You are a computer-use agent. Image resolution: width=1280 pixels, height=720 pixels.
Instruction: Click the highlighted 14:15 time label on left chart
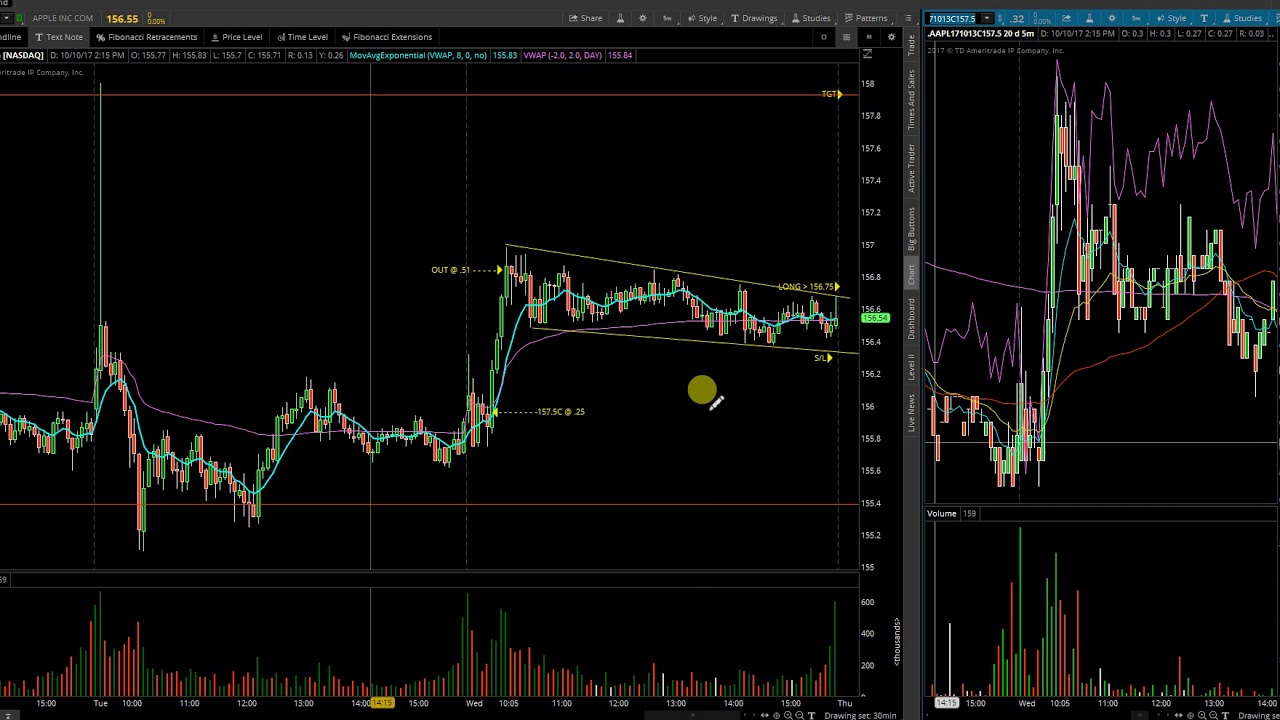(383, 703)
